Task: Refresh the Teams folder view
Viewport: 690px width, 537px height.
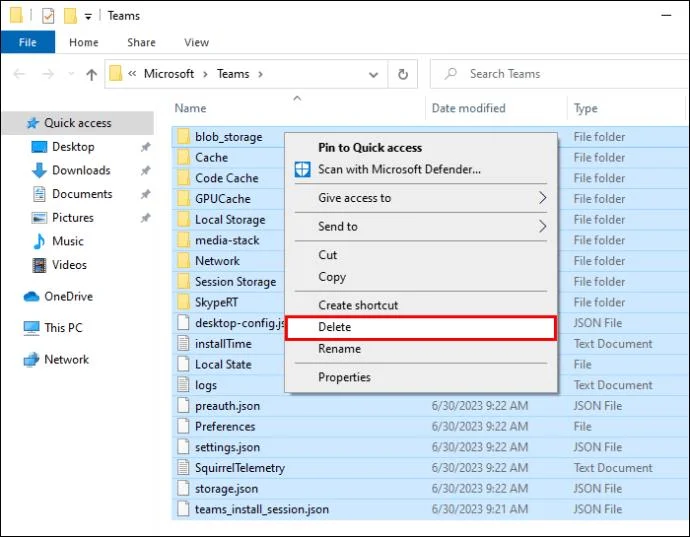Action: pos(403,74)
